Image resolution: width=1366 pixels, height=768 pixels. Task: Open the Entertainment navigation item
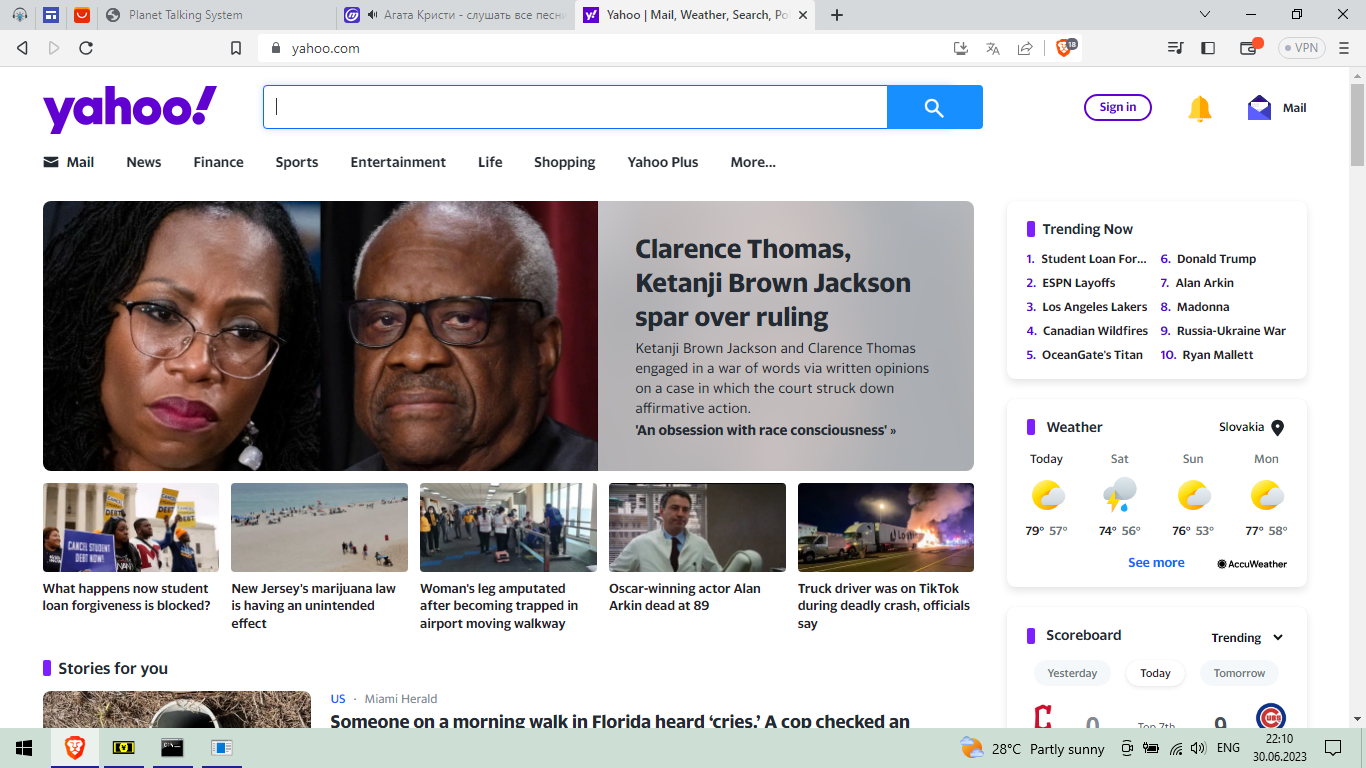pyautogui.click(x=398, y=162)
